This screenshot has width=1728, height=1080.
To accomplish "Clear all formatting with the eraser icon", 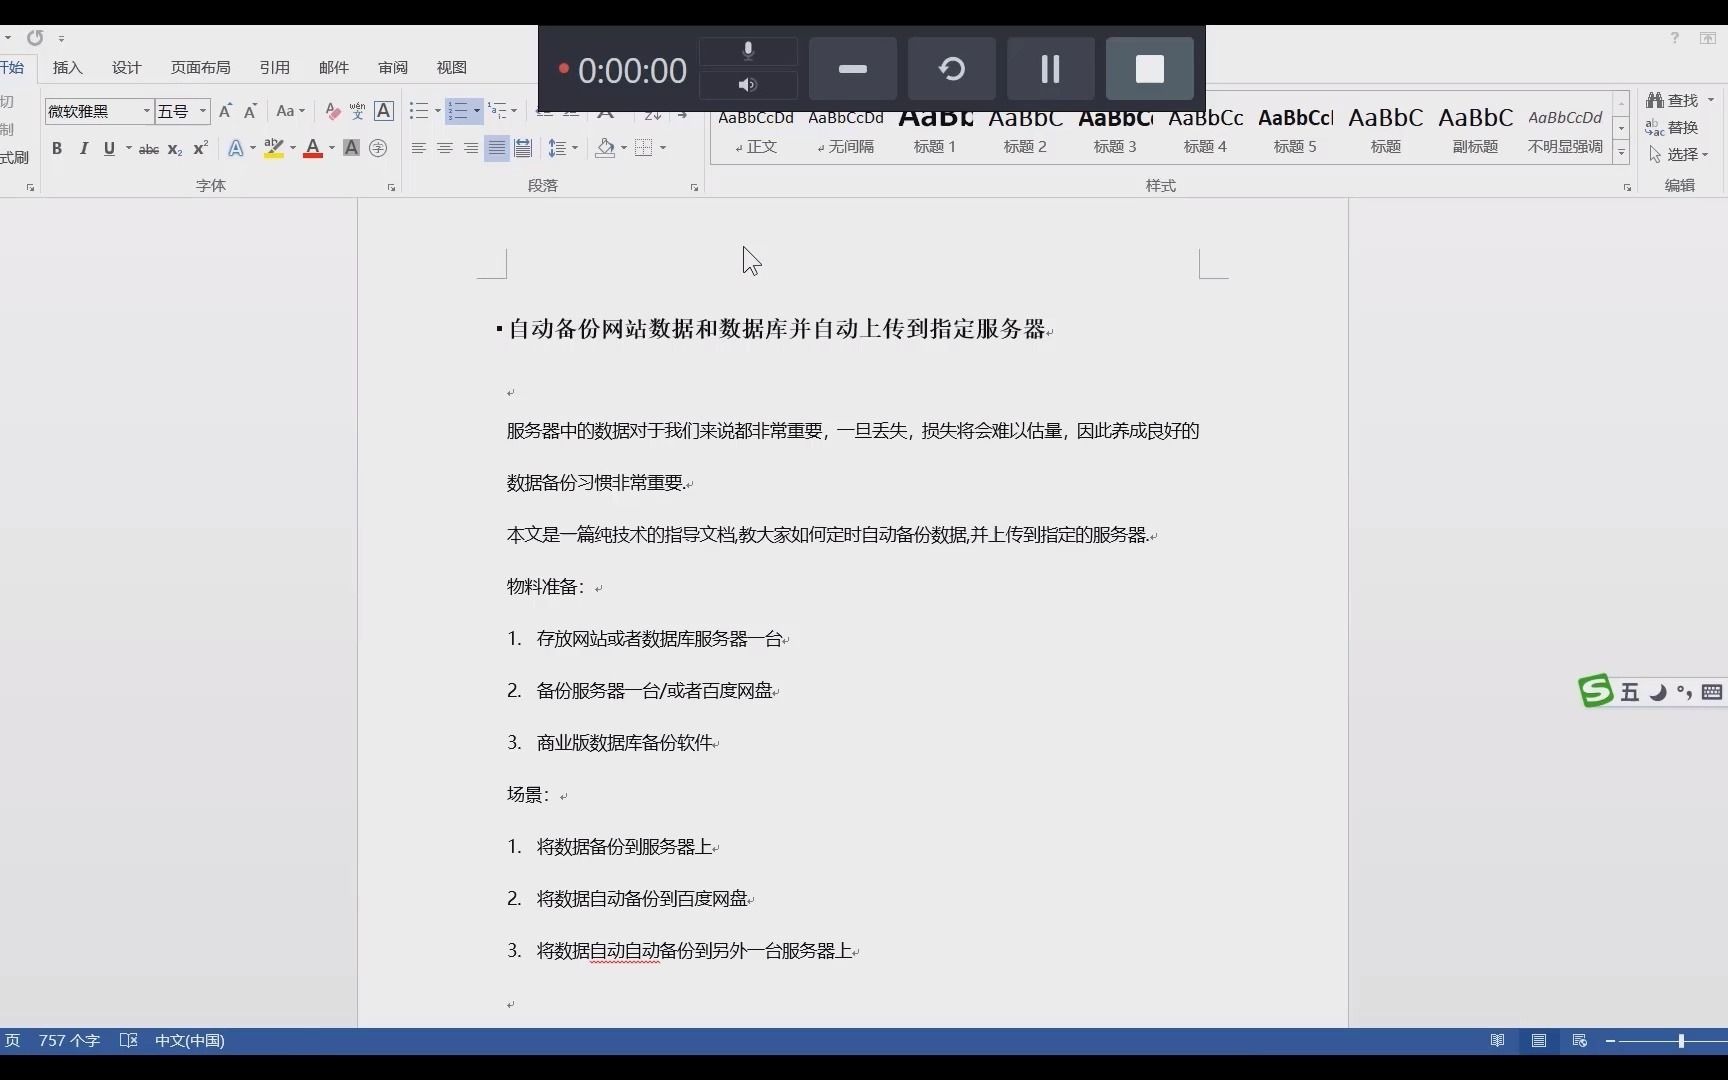I will (x=333, y=111).
